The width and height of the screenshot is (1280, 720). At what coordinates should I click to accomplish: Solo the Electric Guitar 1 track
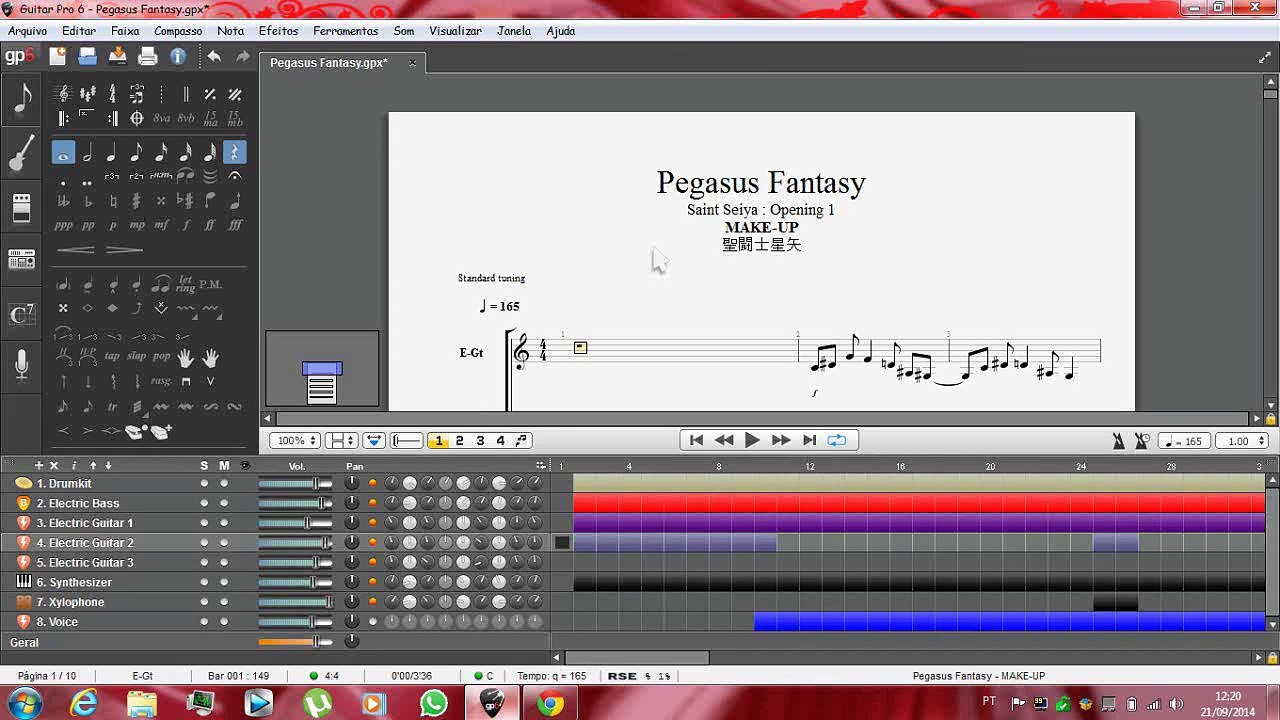point(204,523)
